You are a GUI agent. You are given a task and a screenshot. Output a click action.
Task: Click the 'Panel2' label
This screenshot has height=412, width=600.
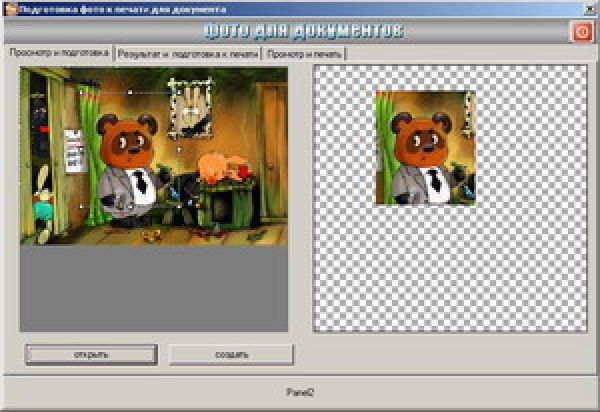300,392
